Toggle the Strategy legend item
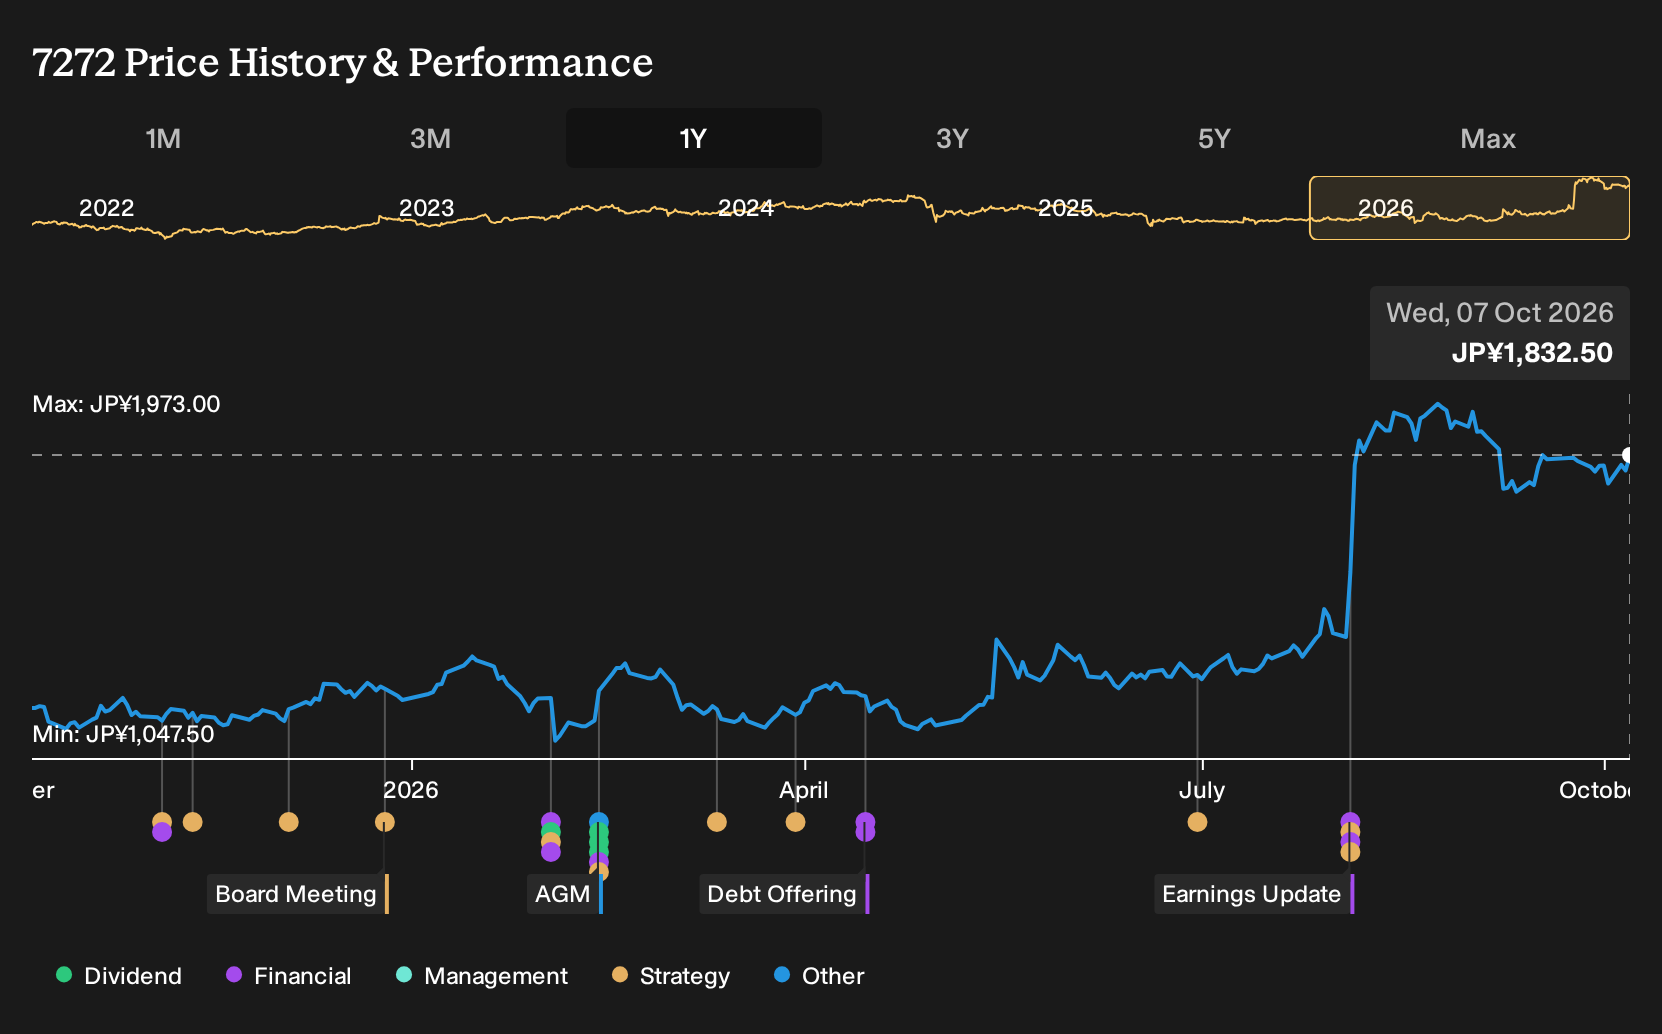The image size is (1662, 1034). click(671, 976)
